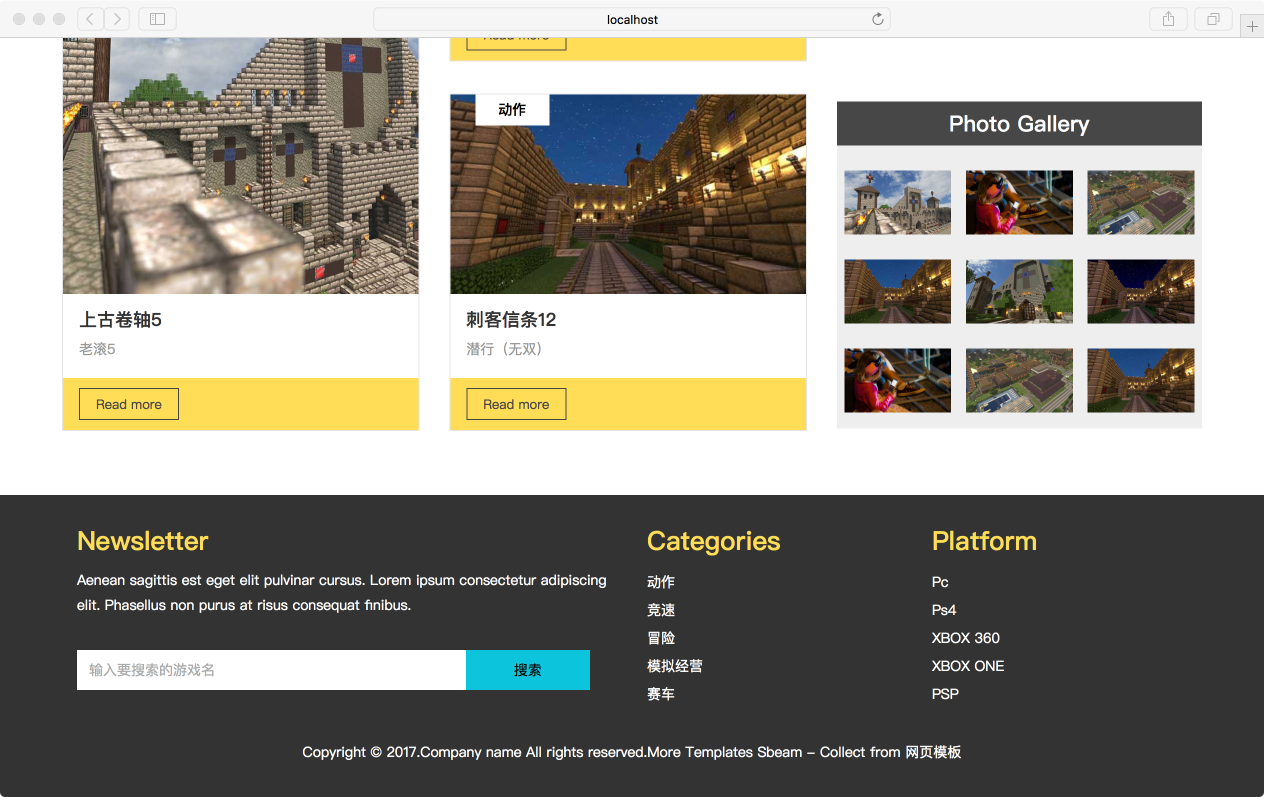The width and height of the screenshot is (1264, 797).
Task: Open middle-row castle with lawn gallery thumbnail
Action: click(1019, 291)
